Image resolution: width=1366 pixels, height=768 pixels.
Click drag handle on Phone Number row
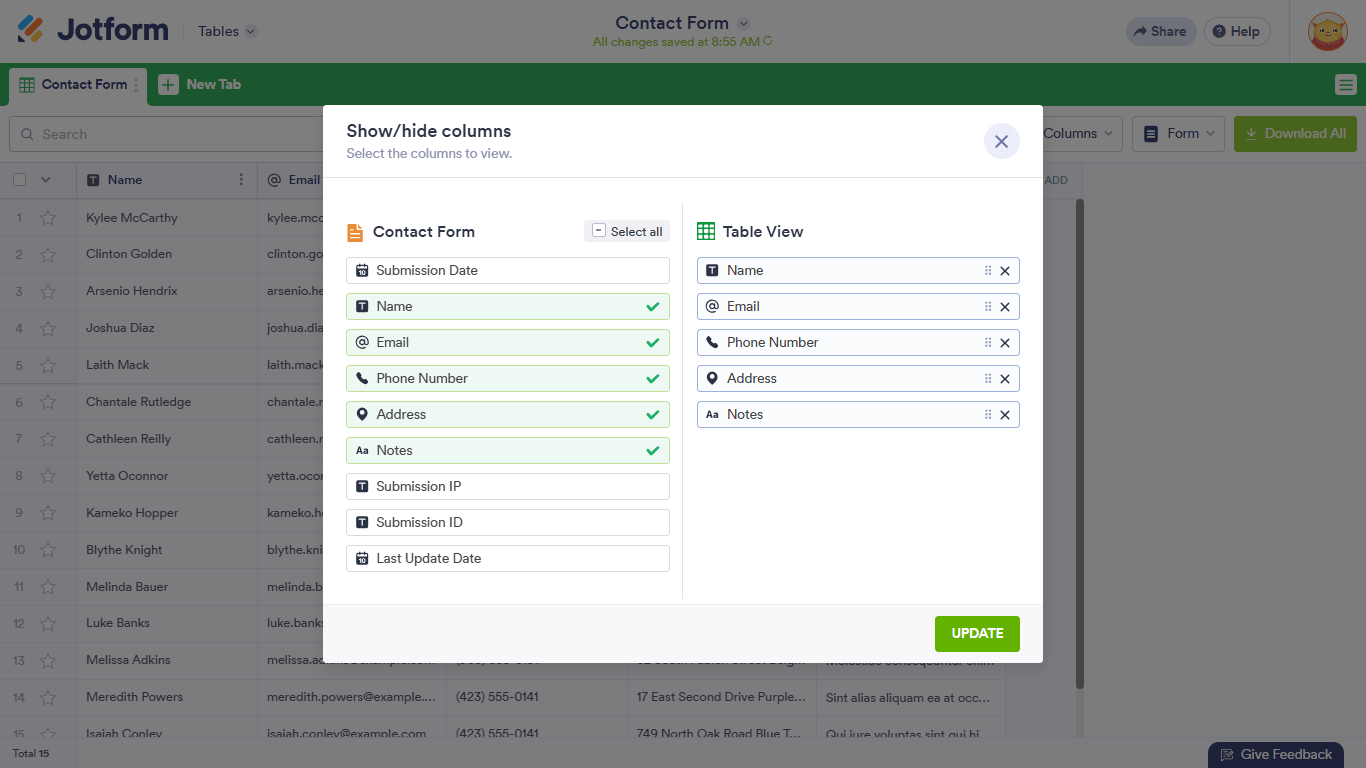(x=988, y=343)
